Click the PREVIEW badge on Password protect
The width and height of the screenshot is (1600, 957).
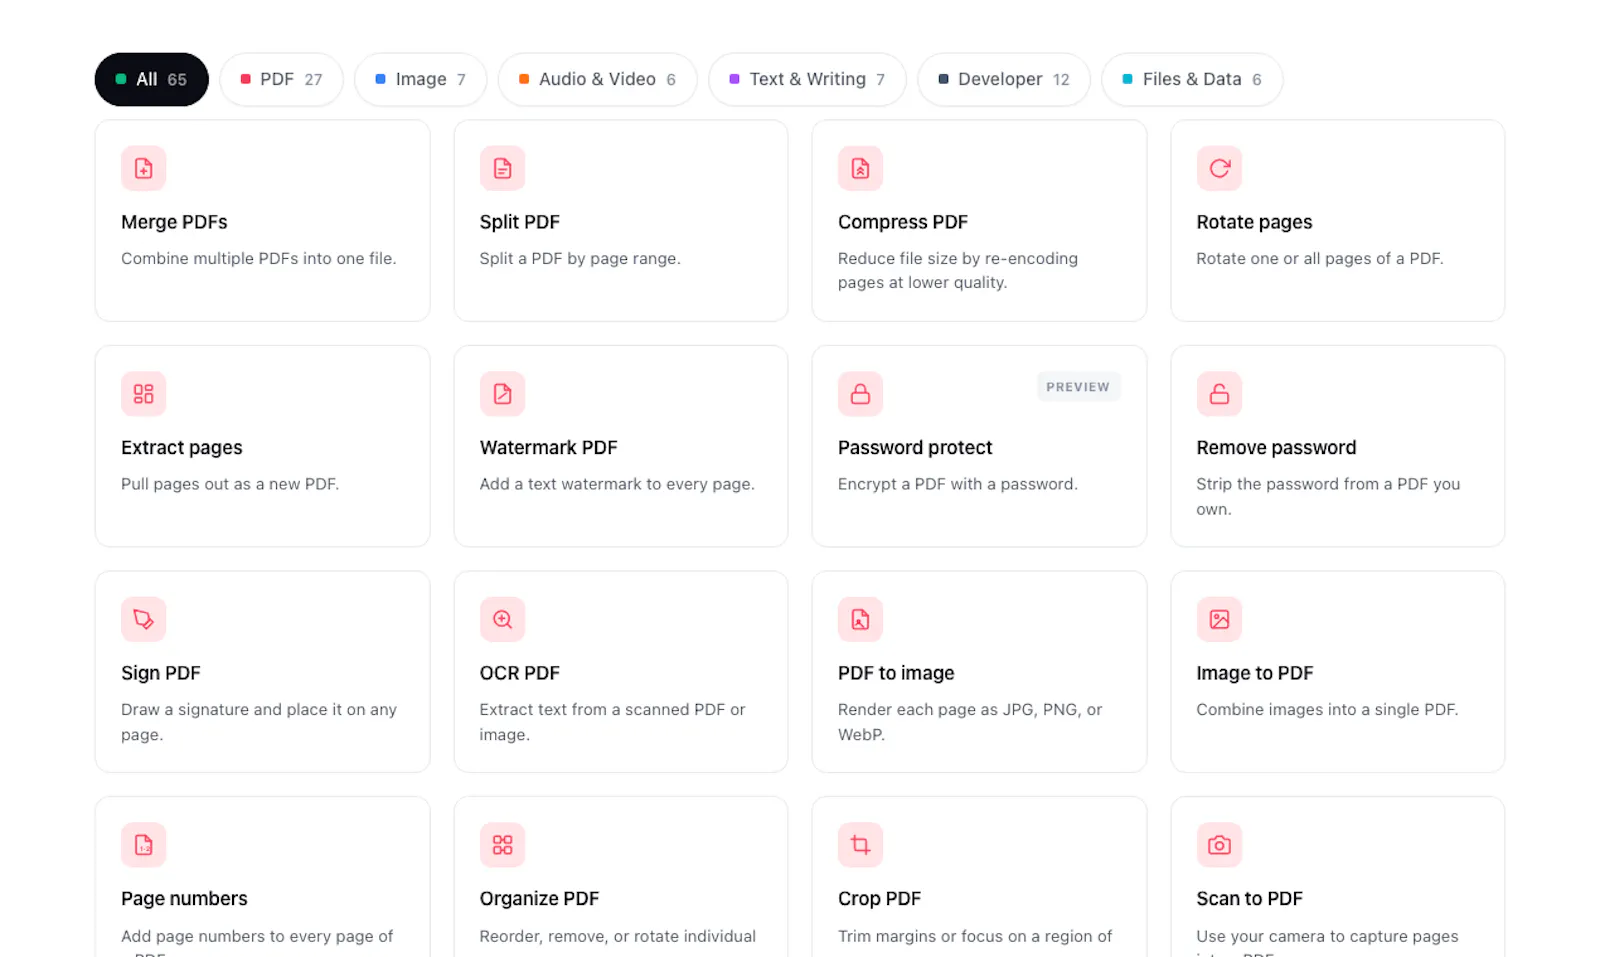tap(1078, 387)
